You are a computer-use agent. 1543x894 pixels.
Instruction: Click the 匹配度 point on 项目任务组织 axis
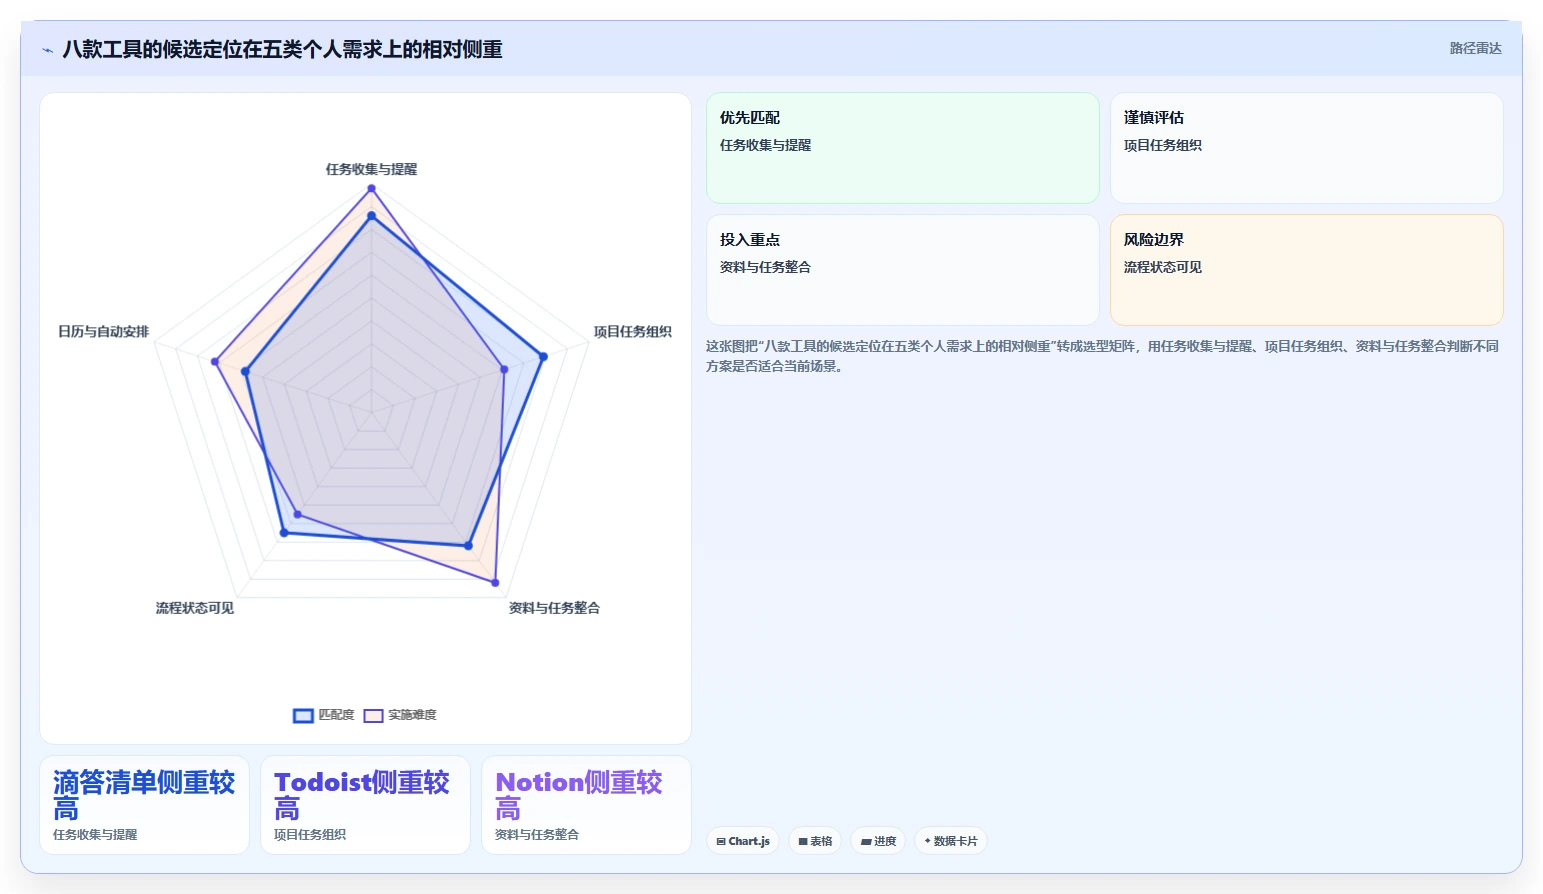(543, 356)
